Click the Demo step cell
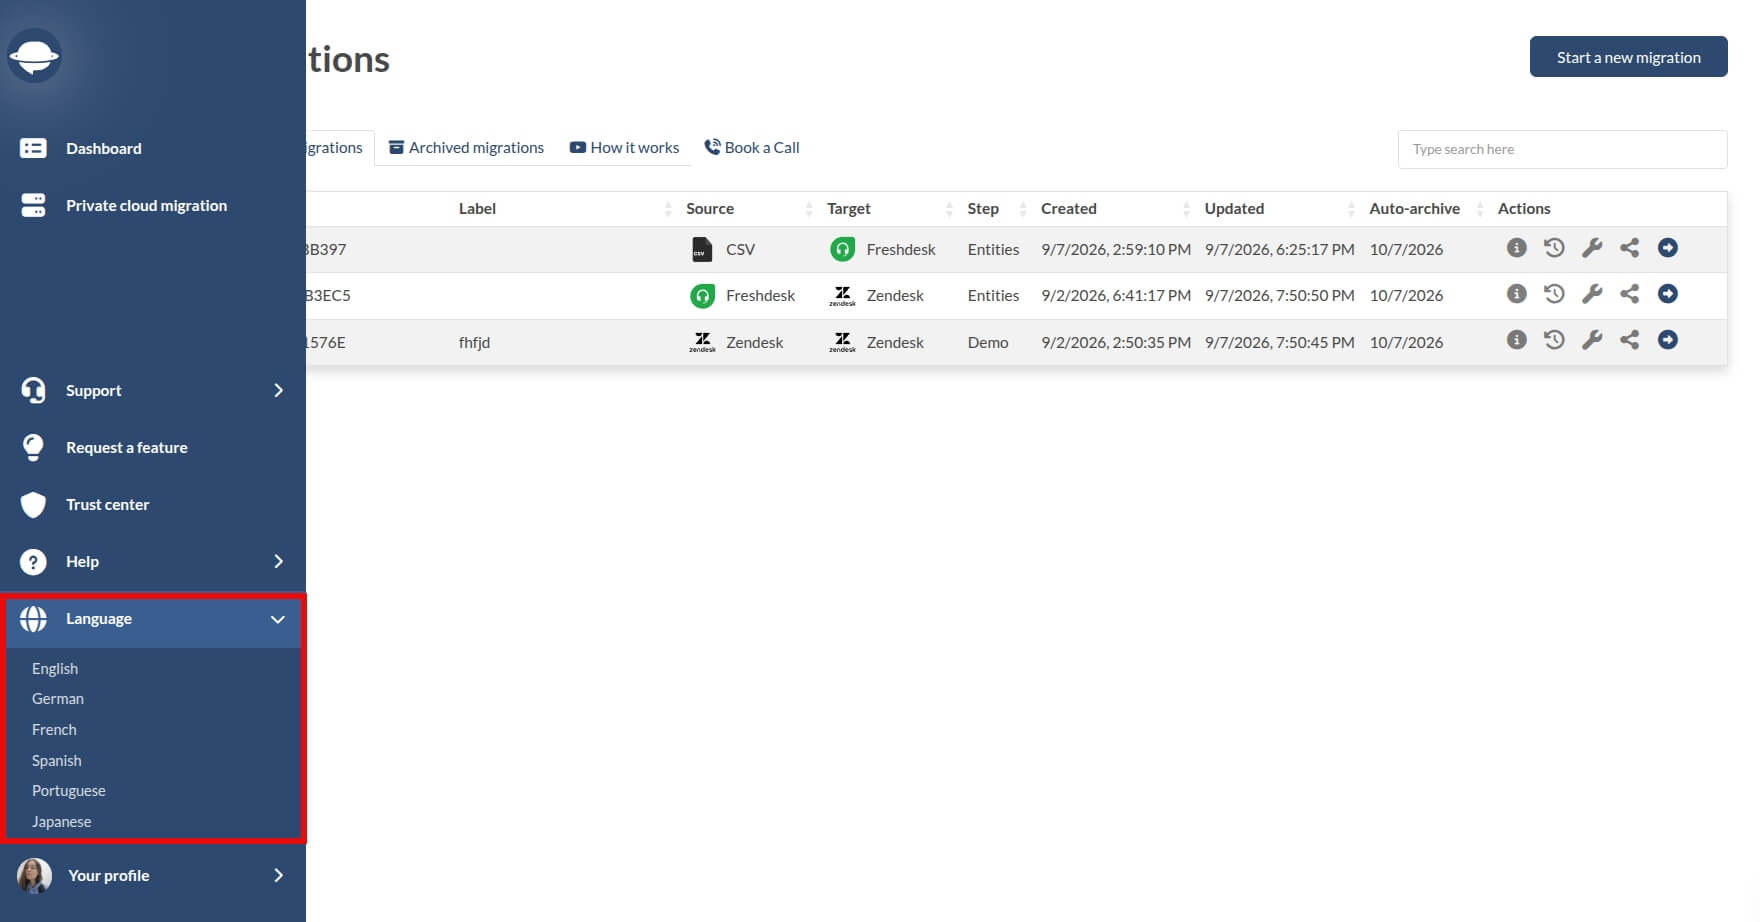 pyautogui.click(x=988, y=342)
